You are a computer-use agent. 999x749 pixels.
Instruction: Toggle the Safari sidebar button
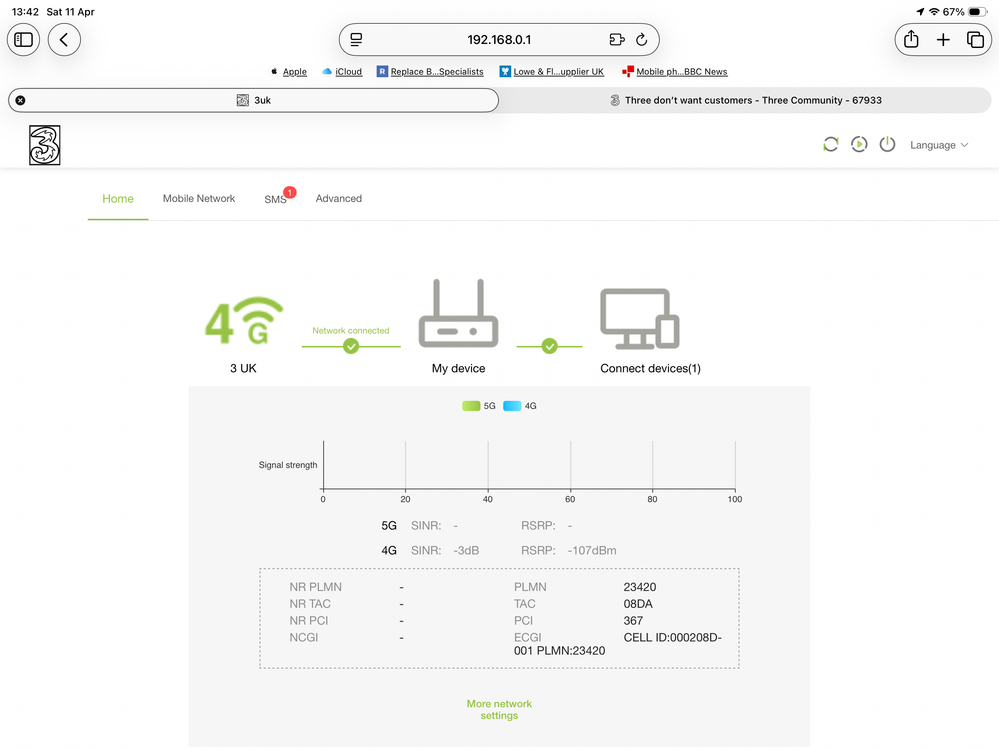[24, 39]
